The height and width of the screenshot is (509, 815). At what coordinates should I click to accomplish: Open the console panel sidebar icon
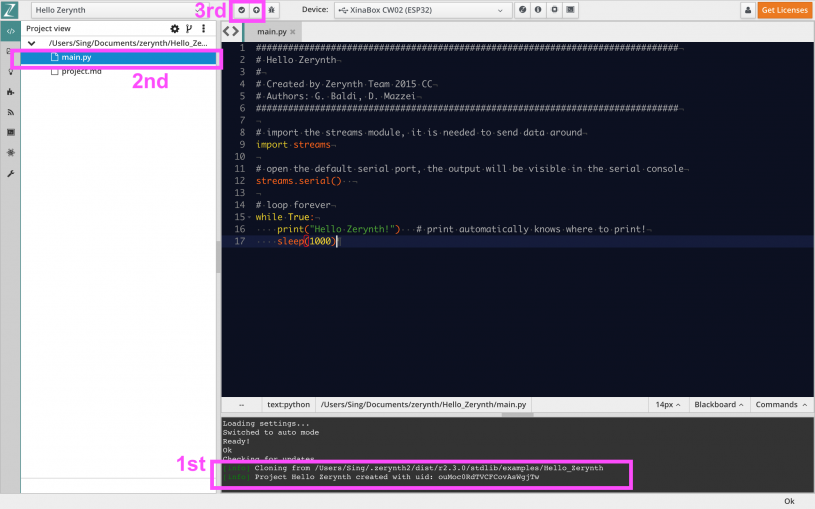10,133
